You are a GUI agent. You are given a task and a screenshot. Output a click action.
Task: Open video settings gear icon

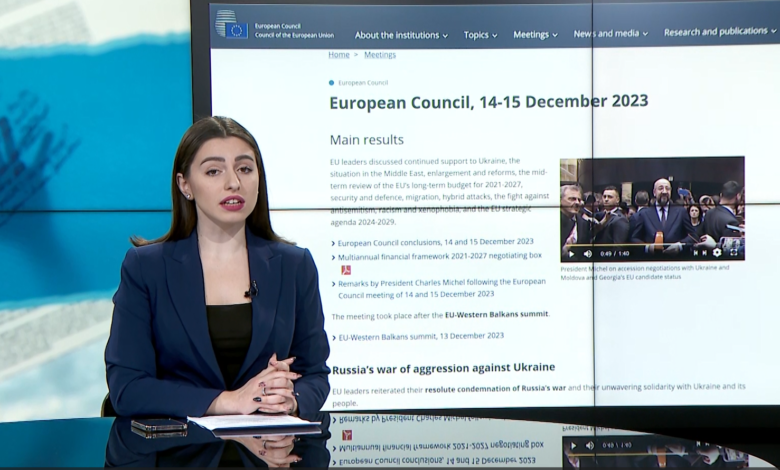[x=717, y=252]
